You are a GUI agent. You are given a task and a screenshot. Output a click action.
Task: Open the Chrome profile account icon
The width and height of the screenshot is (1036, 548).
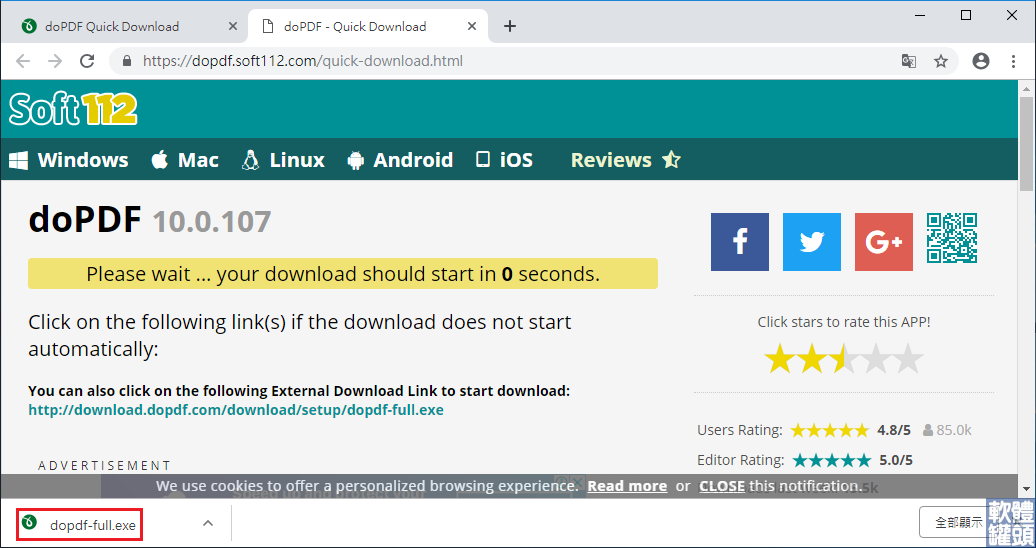(x=981, y=61)
